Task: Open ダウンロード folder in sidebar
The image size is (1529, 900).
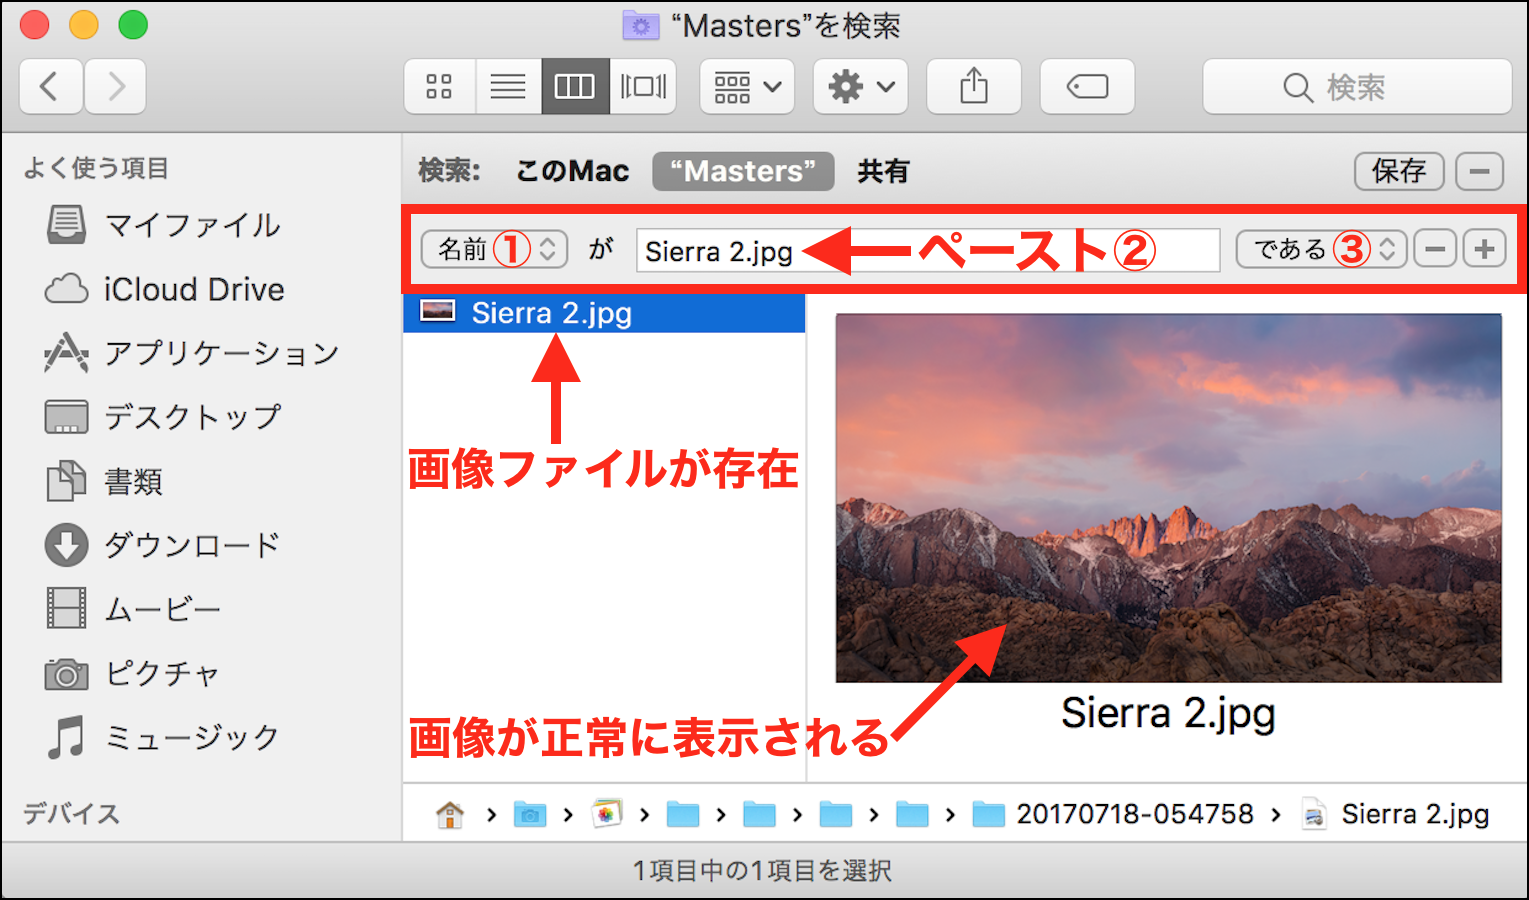Action: point(191,545)
